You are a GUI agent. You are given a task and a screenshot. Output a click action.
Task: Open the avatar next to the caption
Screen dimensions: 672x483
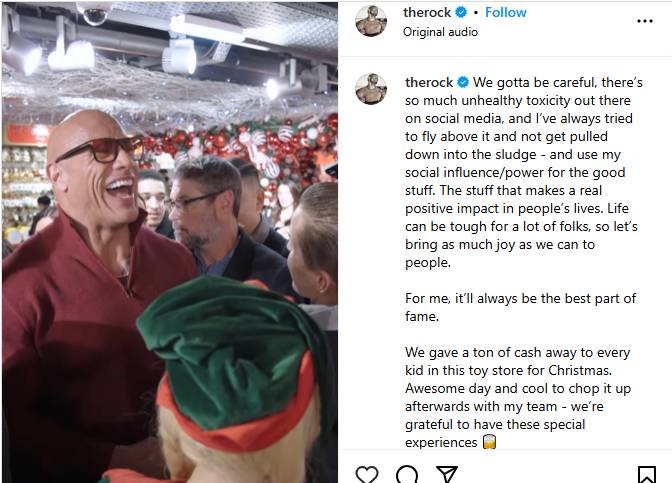[374, 90]
